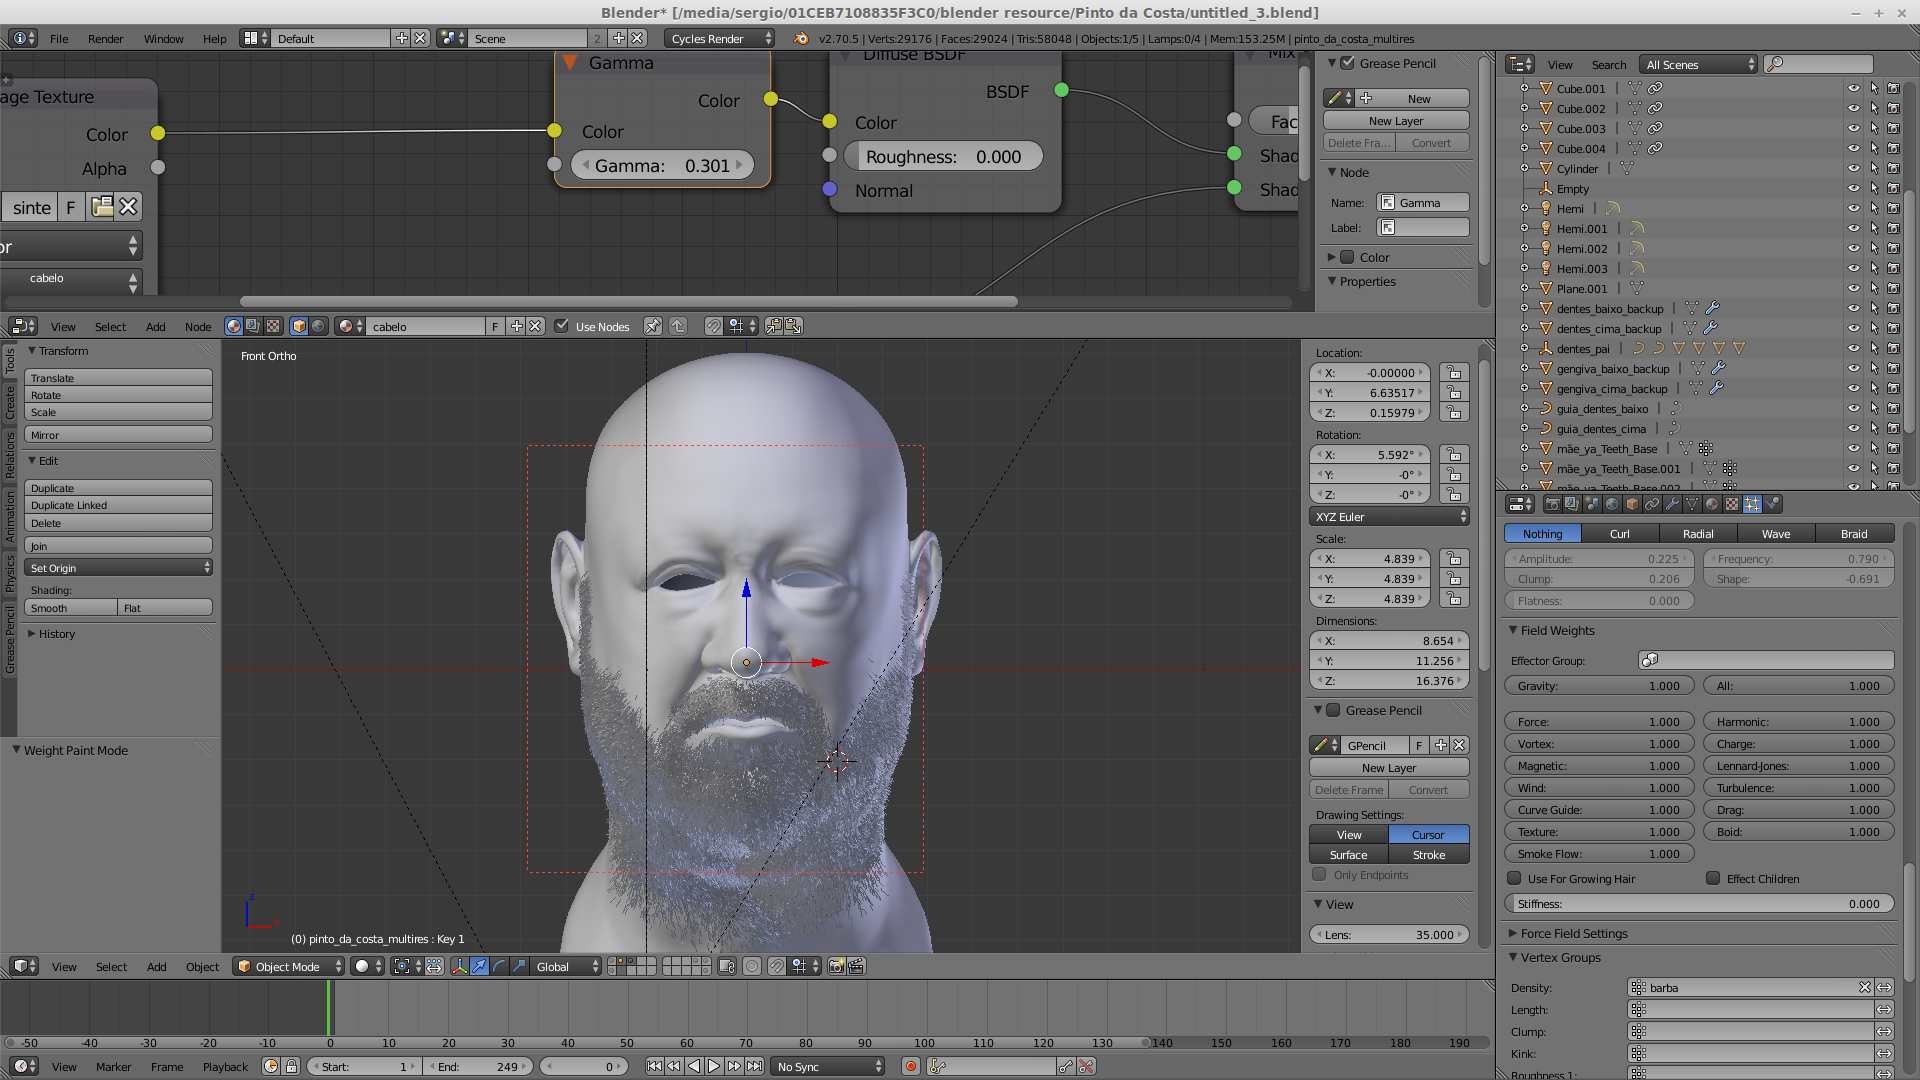Viewport: 1920px width, 1080px height.
Task: Open the Node menu in the node editor
Action: coord(198,326)
